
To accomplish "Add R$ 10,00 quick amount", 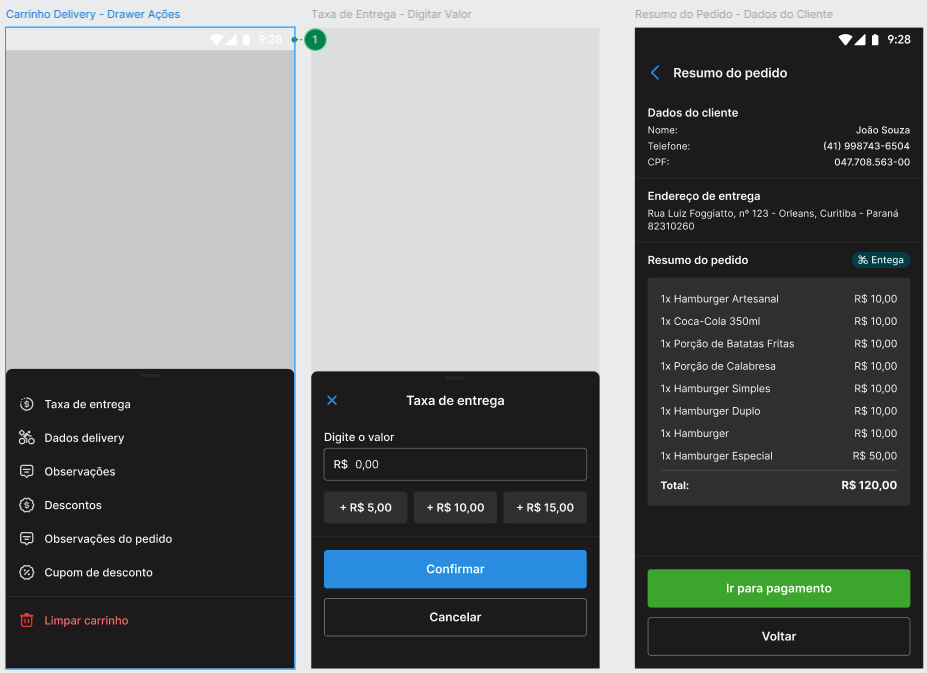I will tap(455, 507).
